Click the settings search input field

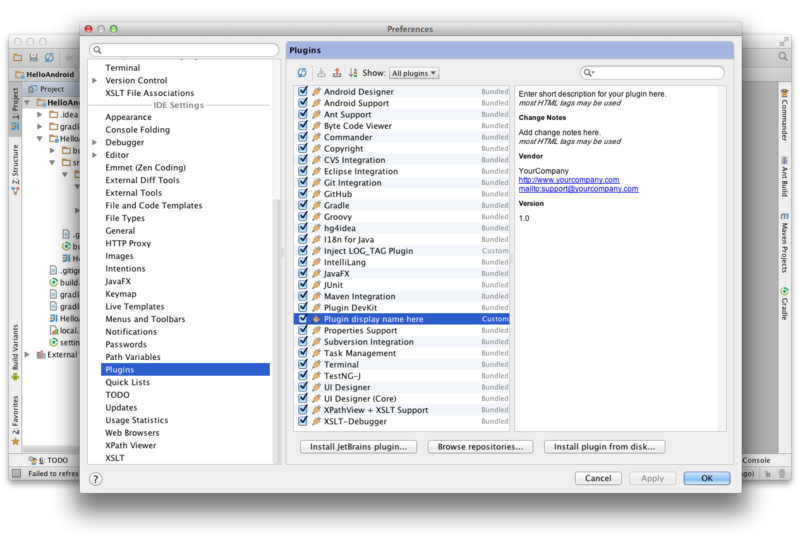184,50
